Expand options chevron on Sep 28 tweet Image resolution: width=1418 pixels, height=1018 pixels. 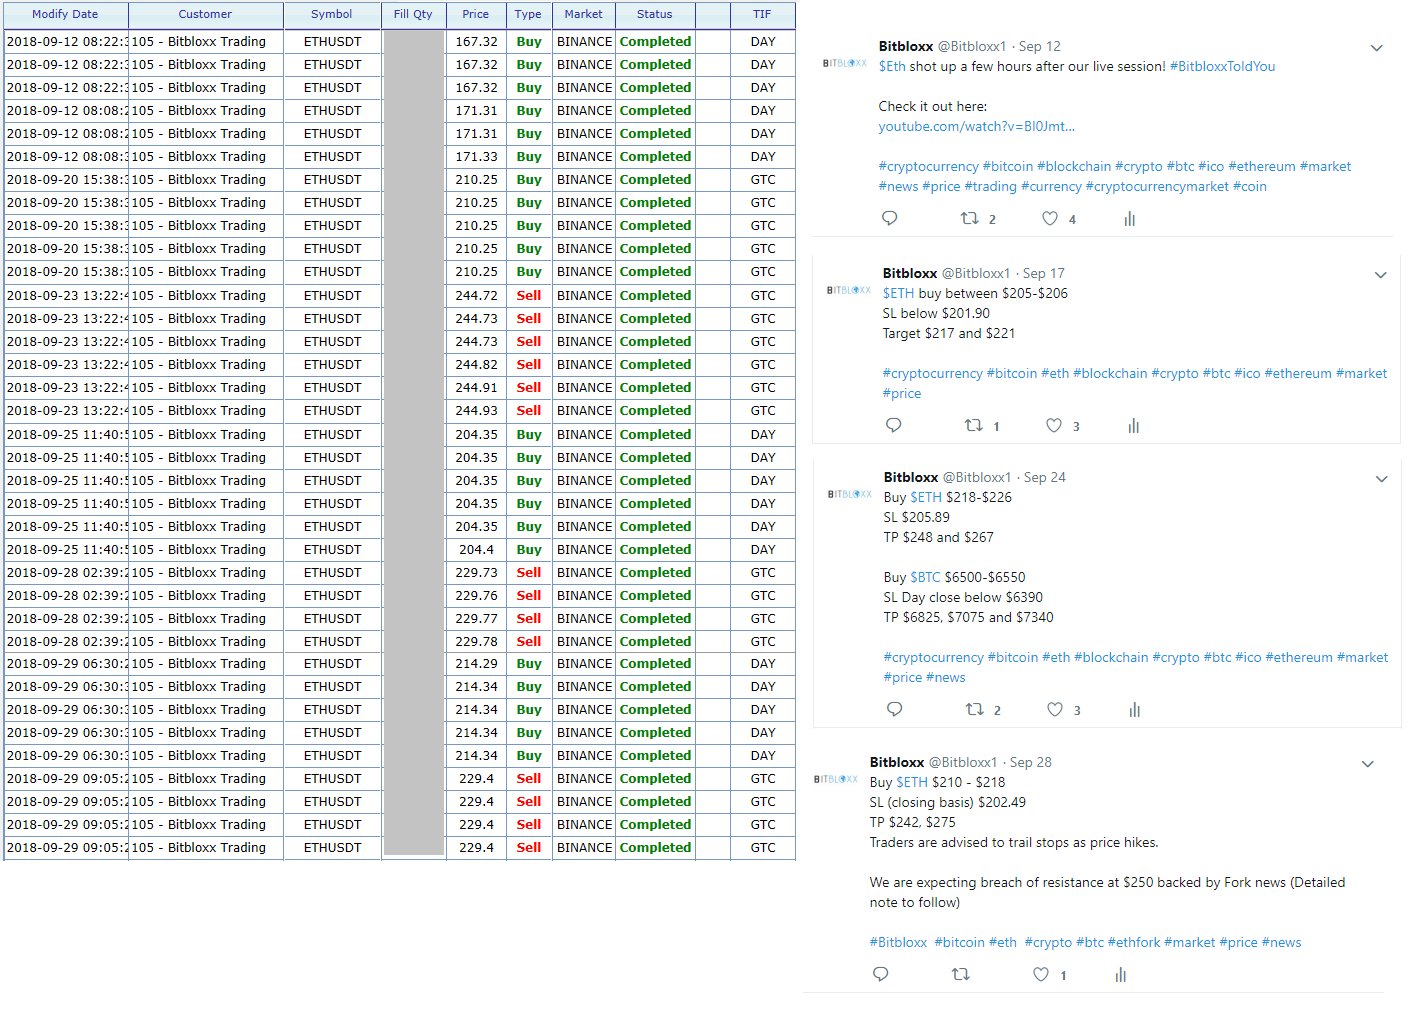click(x=1367, y=764)
